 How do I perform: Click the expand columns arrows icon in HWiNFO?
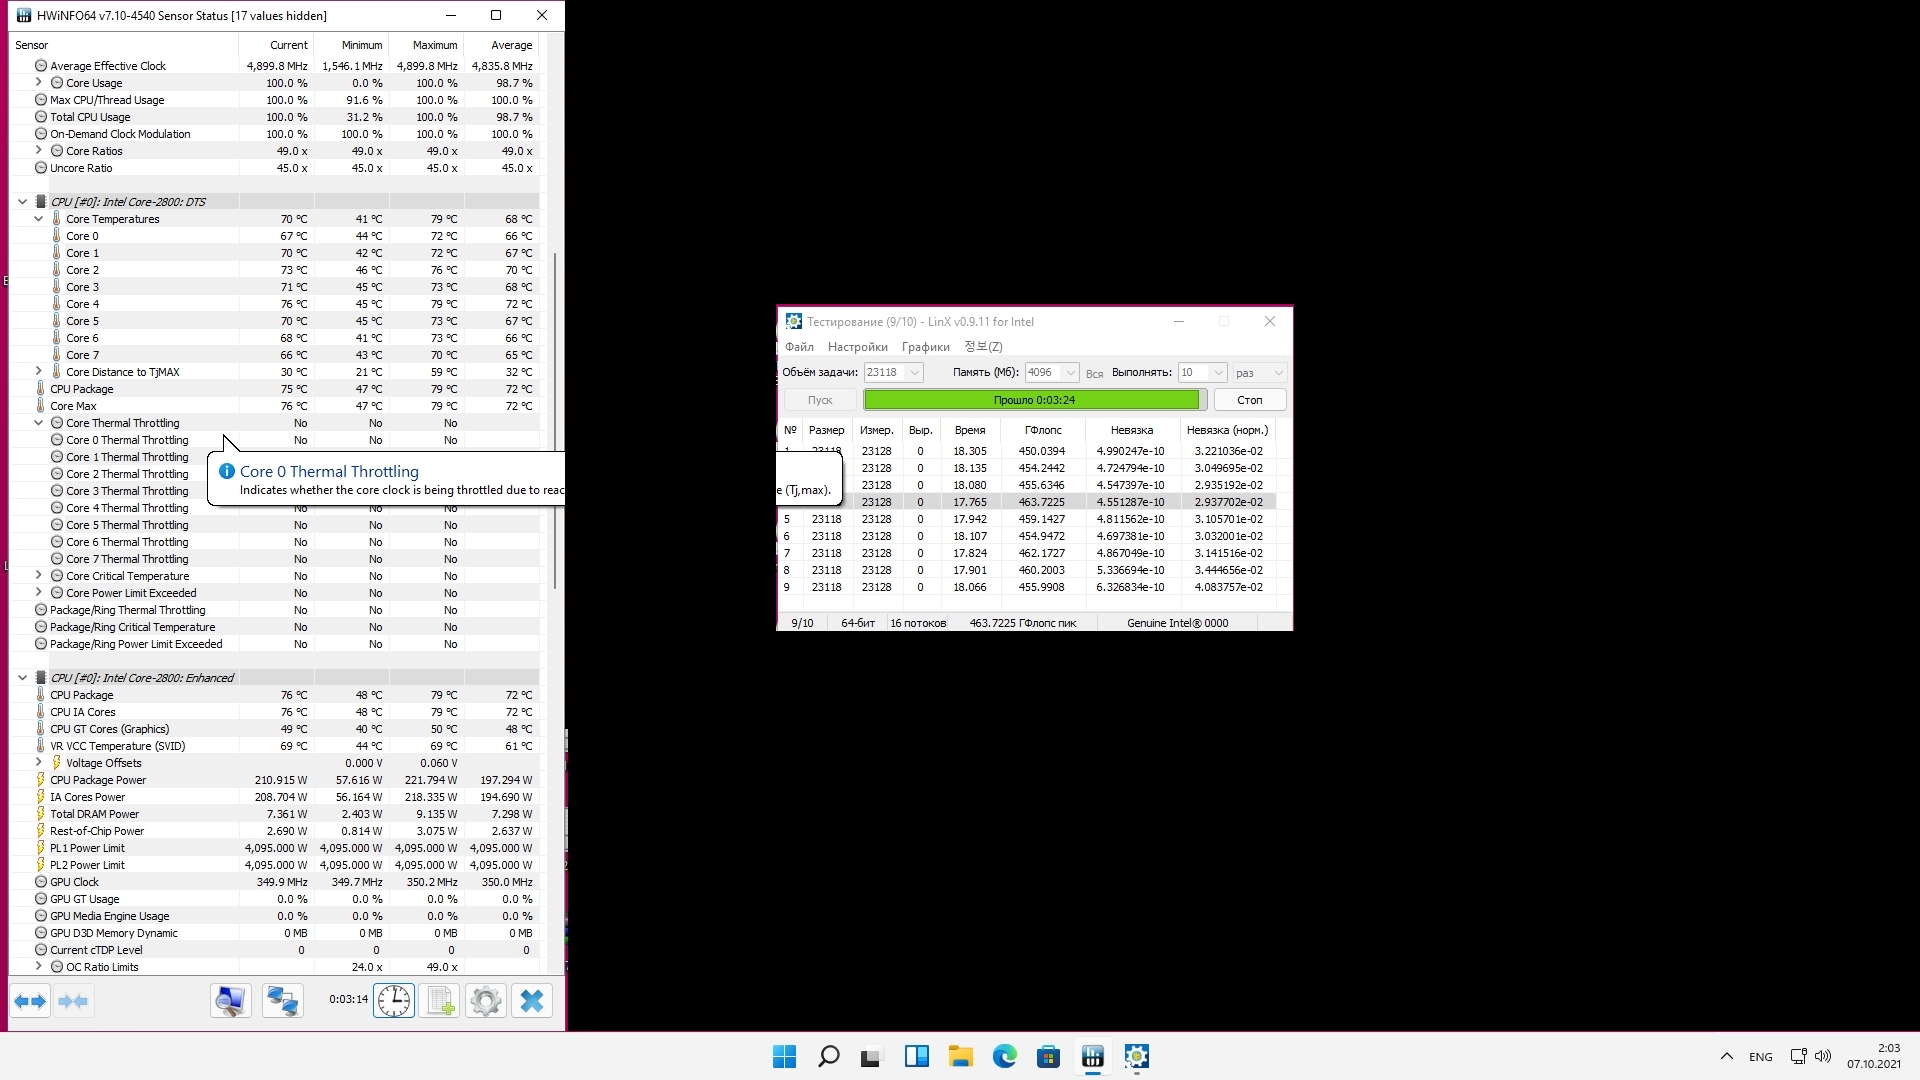coord(30,1001)
